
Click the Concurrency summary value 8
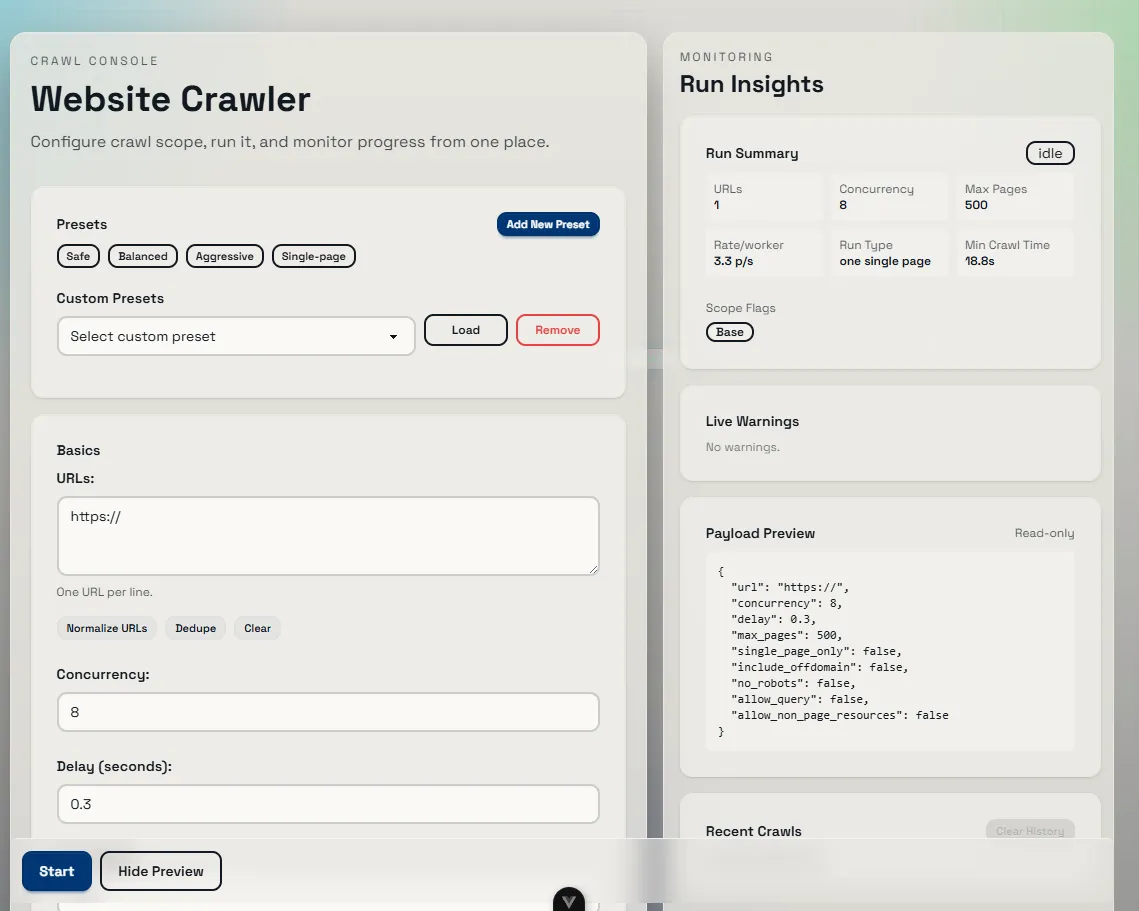[x=843, y=205]
